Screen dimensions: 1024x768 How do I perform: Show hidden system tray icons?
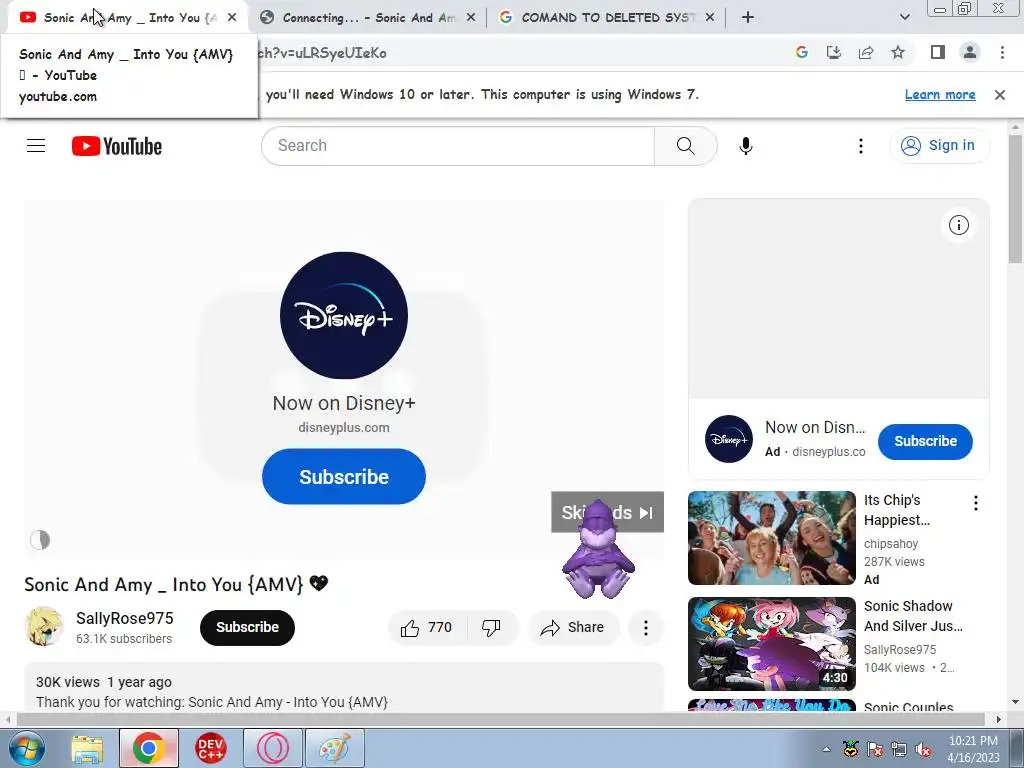[826, 749]
